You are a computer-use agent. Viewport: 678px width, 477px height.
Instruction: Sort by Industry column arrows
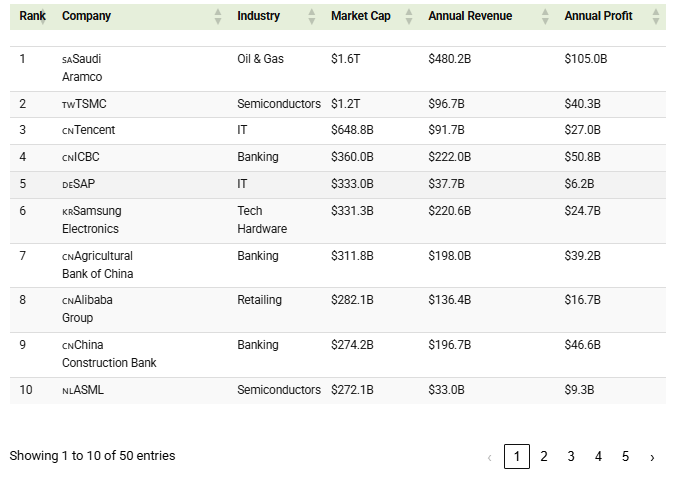coord(311,16)
